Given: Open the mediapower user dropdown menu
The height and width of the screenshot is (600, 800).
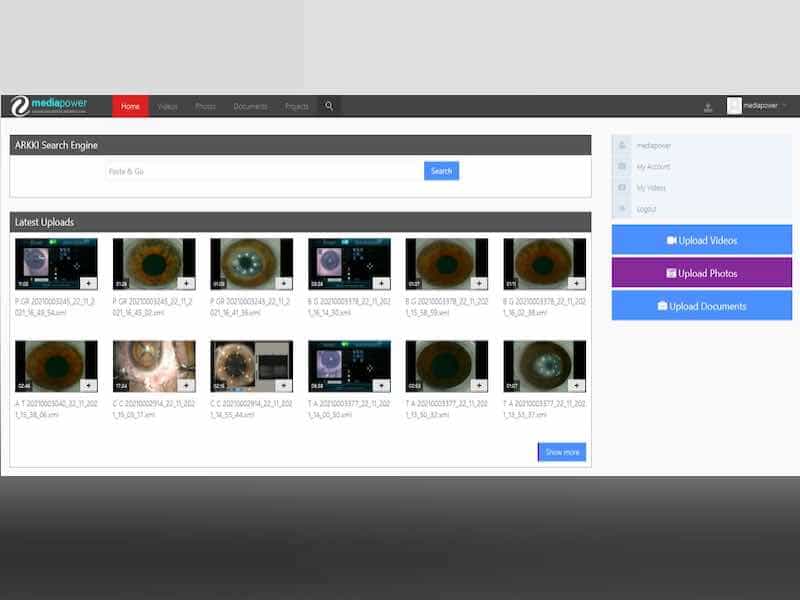Looking at the screenshot, I should tap(758, 106).
